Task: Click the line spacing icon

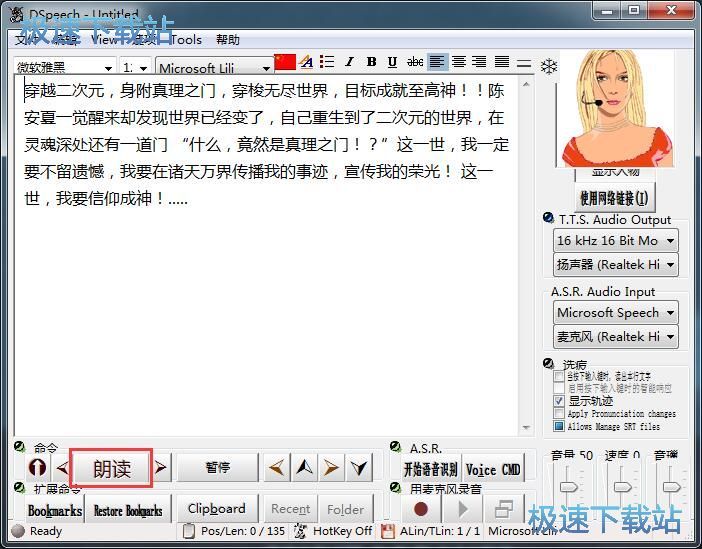Action: coord(523,63)
